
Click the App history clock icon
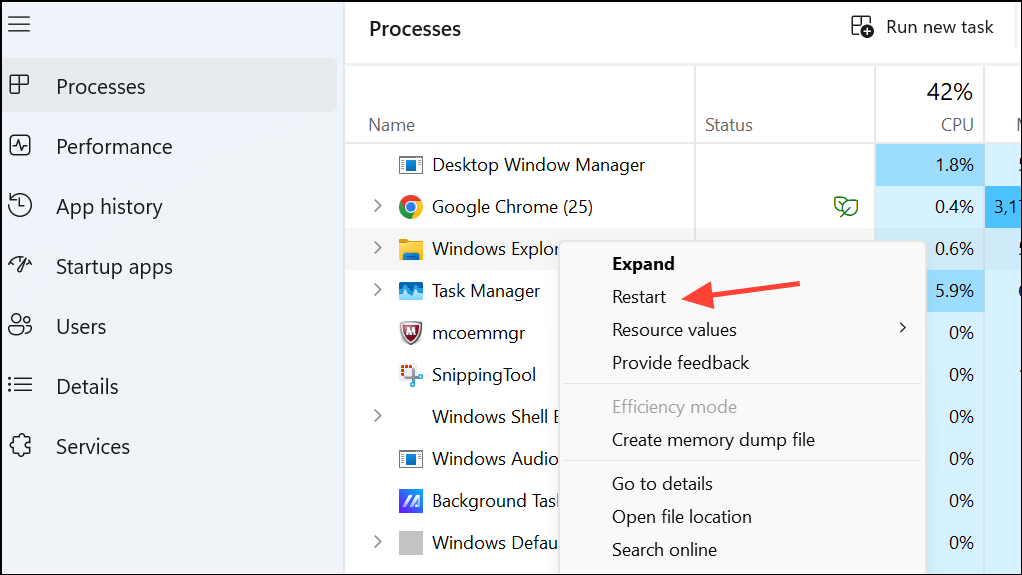tap(19, 206)
